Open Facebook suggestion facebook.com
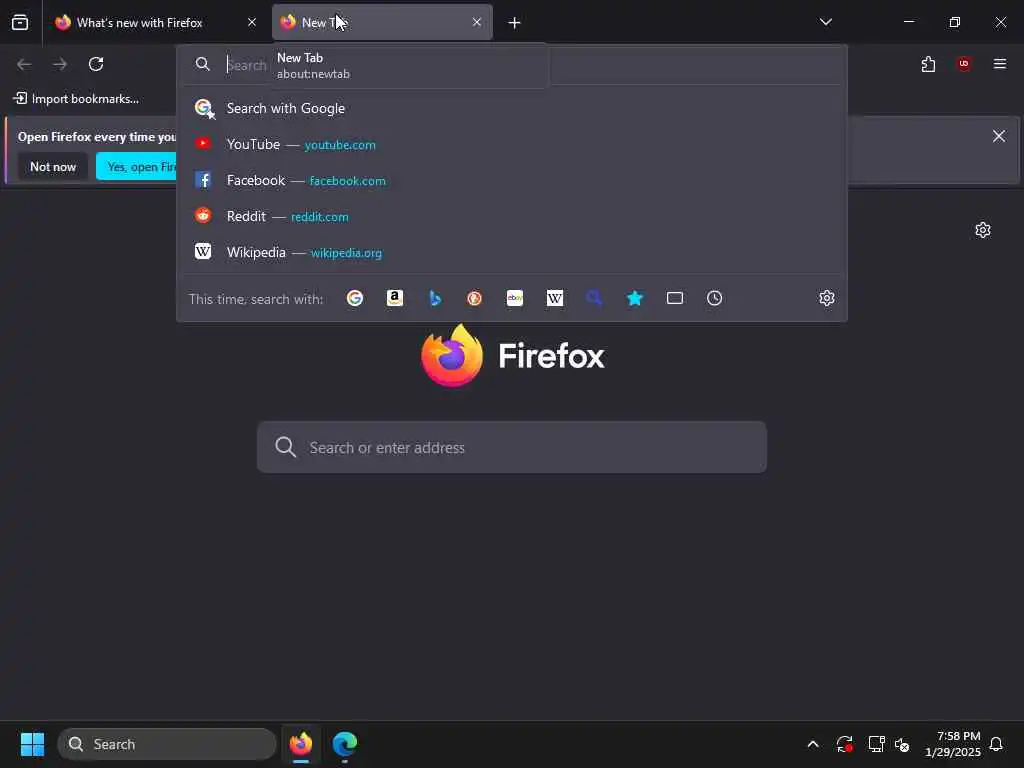Image resolution: width=1024 pixels, height=768 pixels. 513,180
